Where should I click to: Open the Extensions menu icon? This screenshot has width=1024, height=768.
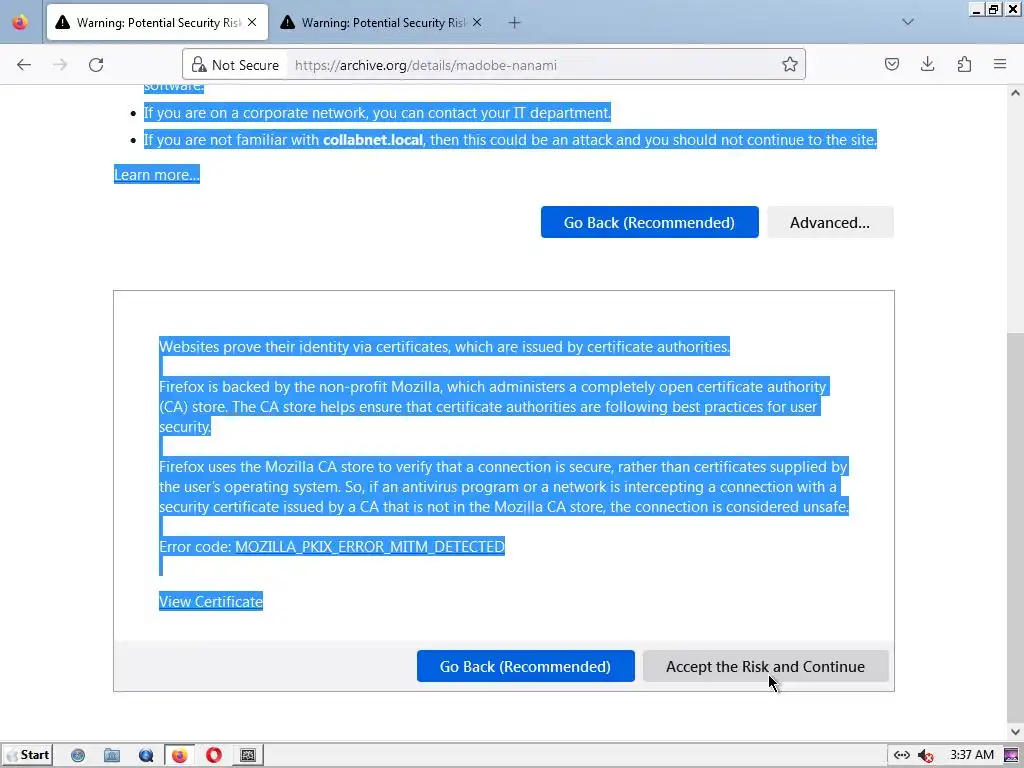964,64
